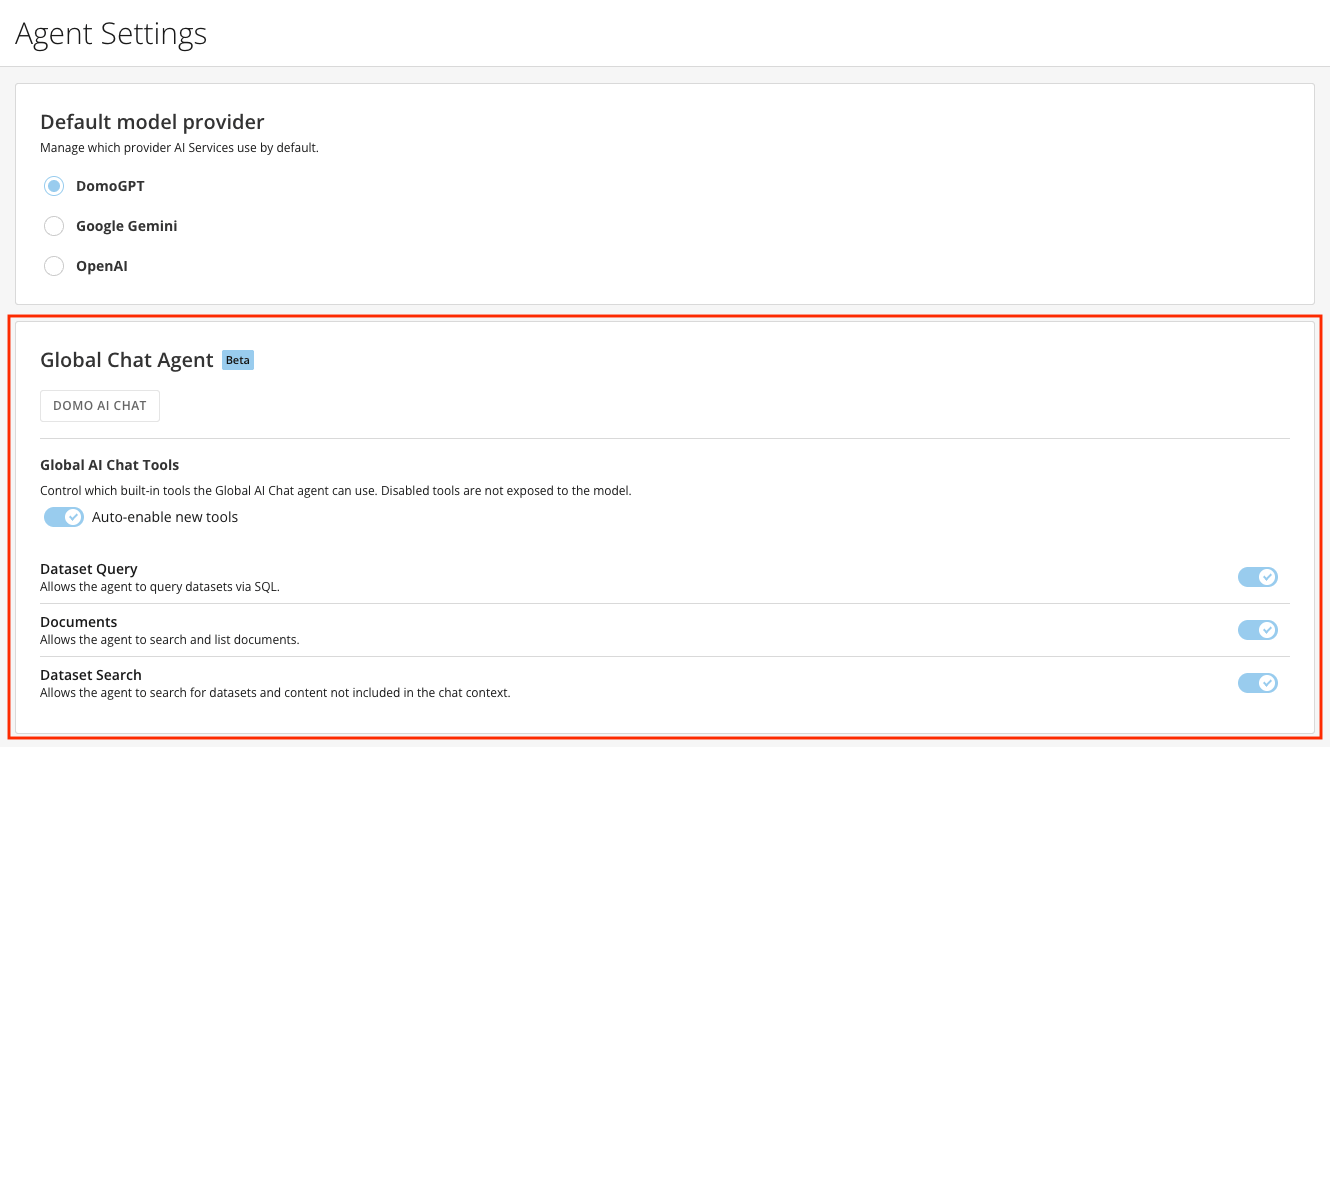This screenshot has height=1200, width=1330.
Task: Click the Global Chat Agent heading
Action: pos(127,360)
